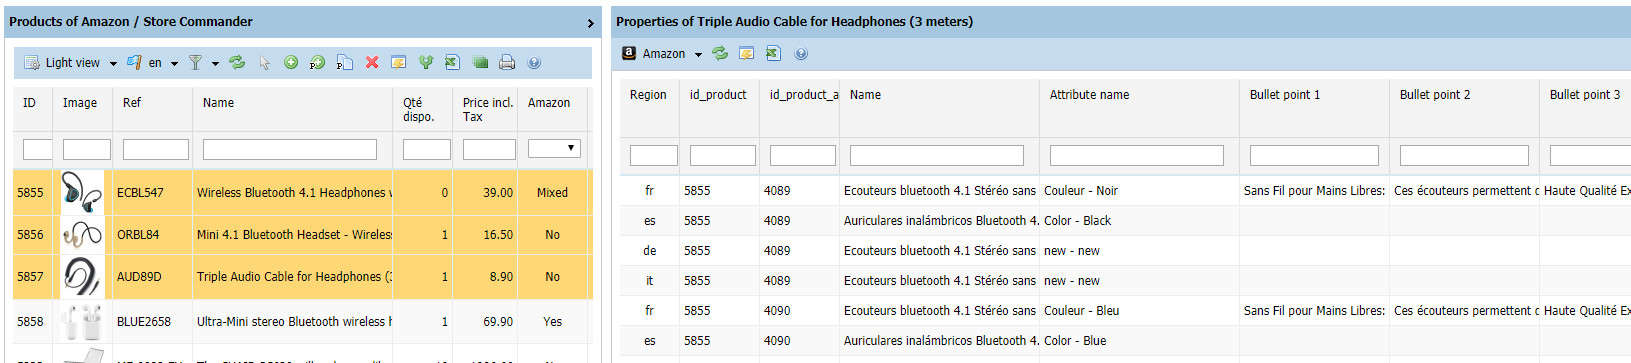
Task: Select the Mini 4.1 Bluetooth Headset row
Action: (x=303, y=234)
